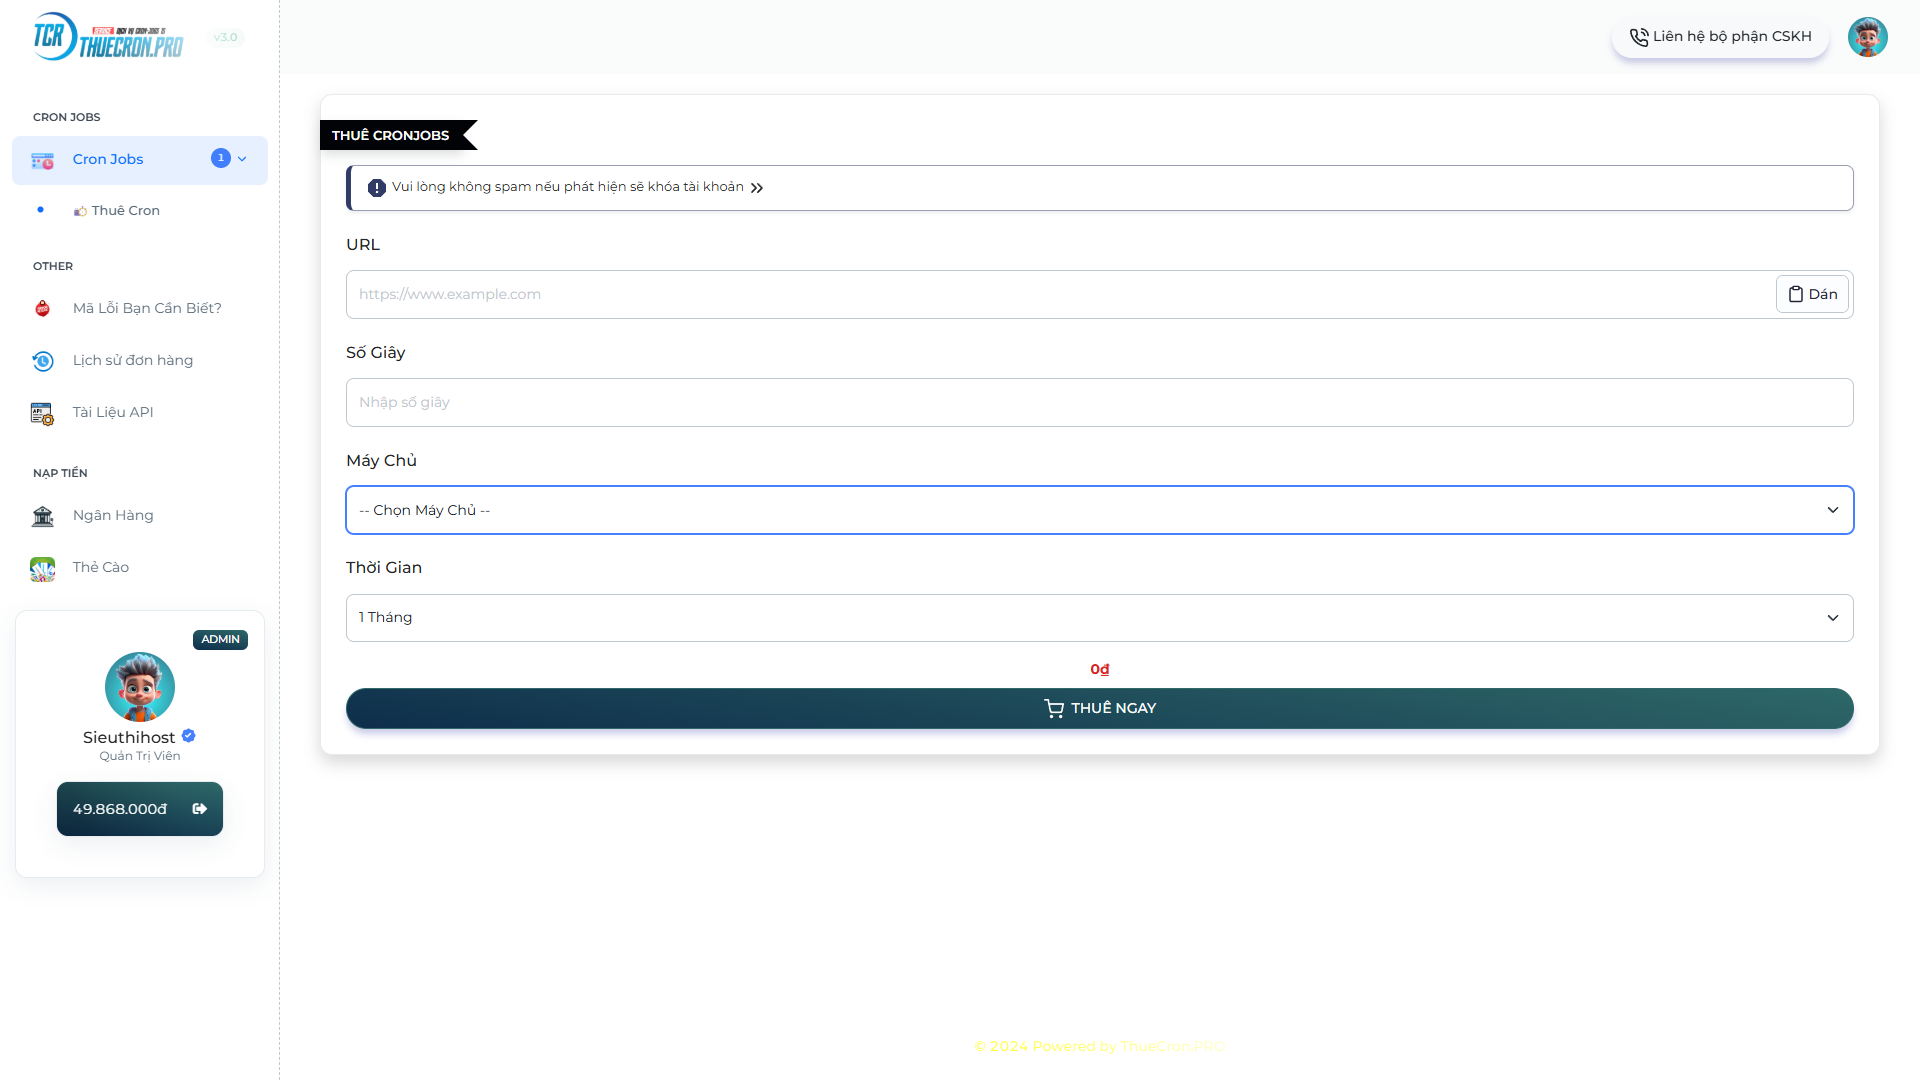The width and height of the screenshot is (1920, 1080).
Task: Click the ThueCron.Pro logo
Action: click(x=108, y=37)
